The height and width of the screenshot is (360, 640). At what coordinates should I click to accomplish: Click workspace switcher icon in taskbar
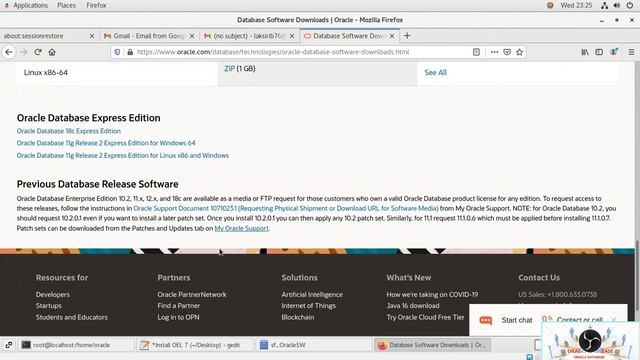pyautogui.click(x=9, y=345)
